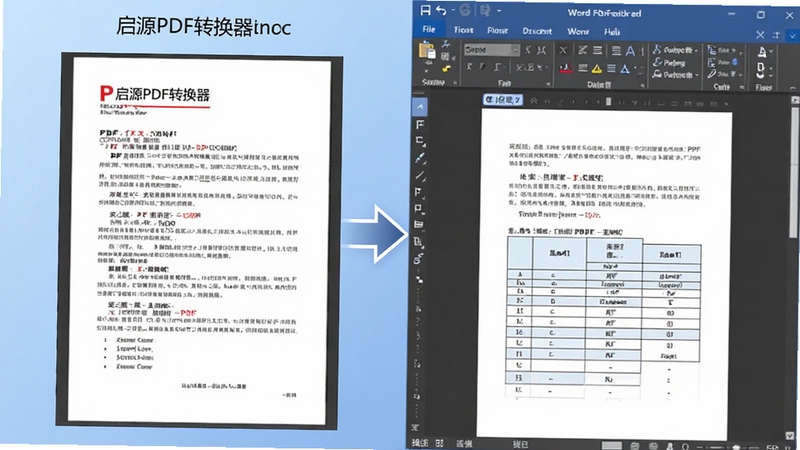The image size is (800, 450).
Task: Toggle the first bold-style button under font box
Action: coord(469,67)
